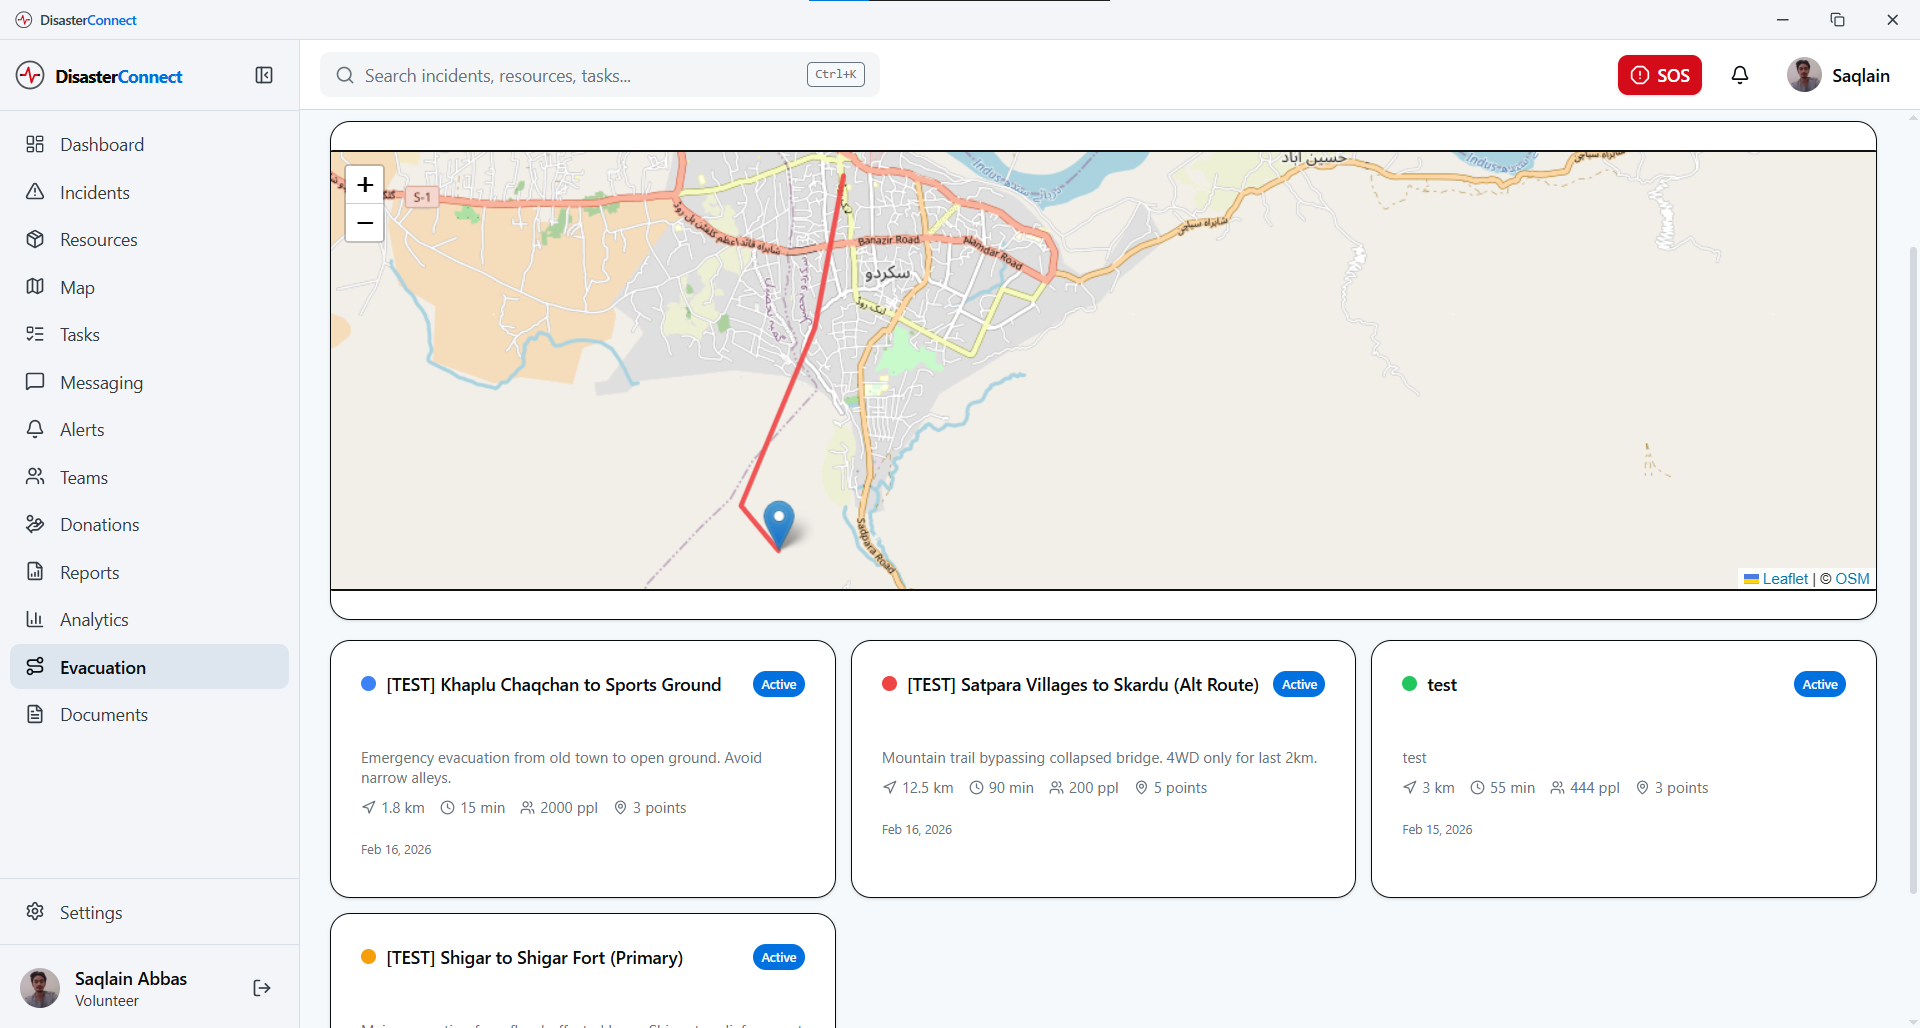Open Settings from the sidebar
Viewport: 1920px width, 1028px height.
91,912
